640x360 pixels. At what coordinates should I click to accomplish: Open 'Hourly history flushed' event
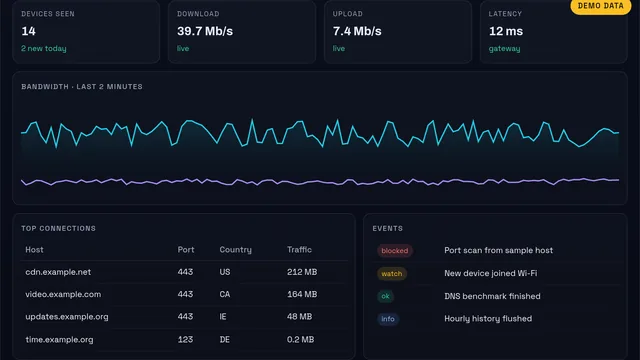[x=488, y=318]
